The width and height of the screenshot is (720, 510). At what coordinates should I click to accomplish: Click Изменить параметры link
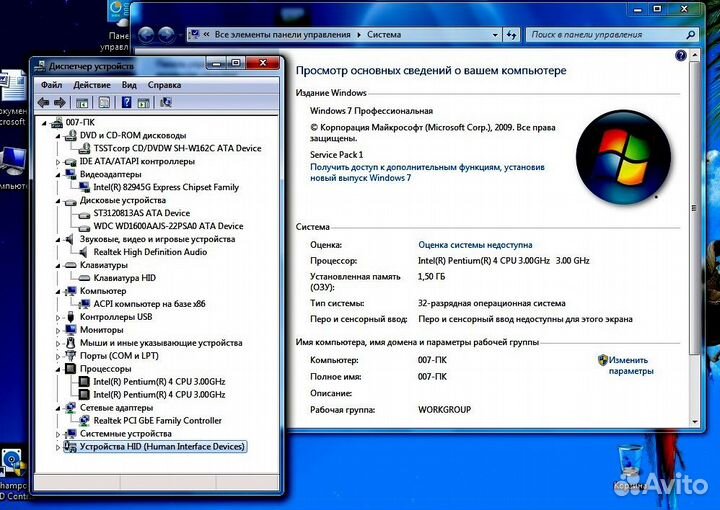[x=631, y=365]
